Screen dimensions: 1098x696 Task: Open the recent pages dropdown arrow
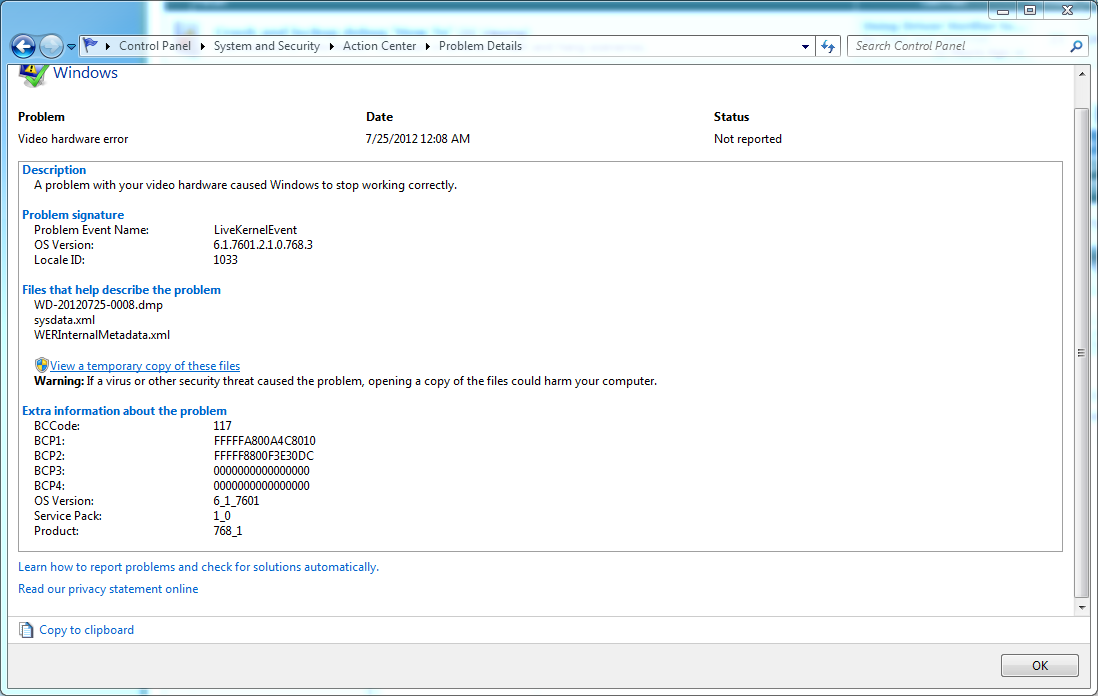coord(71,48)
